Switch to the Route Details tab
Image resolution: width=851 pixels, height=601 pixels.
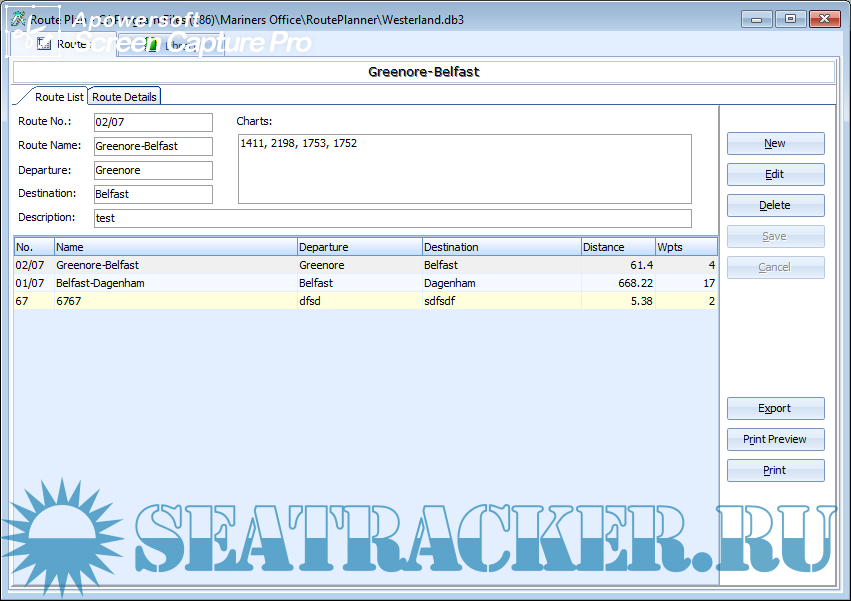point(124,97)
